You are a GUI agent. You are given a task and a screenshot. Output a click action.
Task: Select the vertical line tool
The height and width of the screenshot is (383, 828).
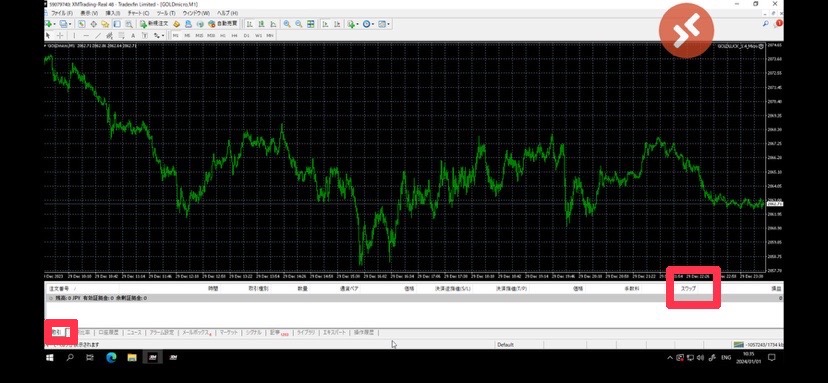(74, 35)
